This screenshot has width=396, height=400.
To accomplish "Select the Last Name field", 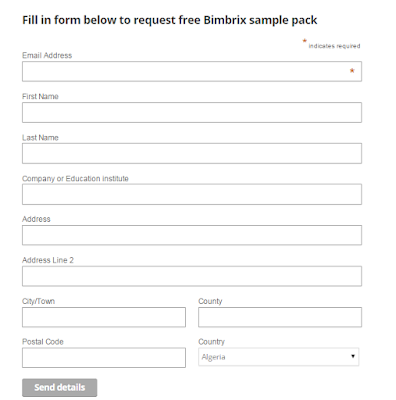I will coord(192,153).
